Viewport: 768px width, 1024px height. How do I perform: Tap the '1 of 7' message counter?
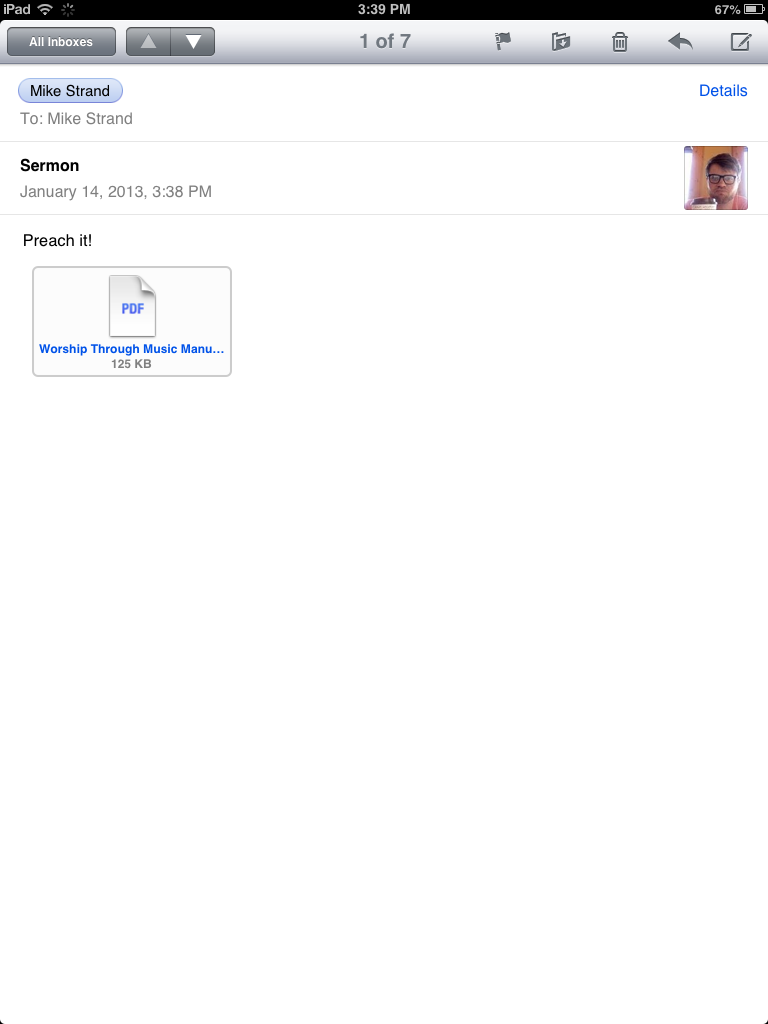(385, 41)
